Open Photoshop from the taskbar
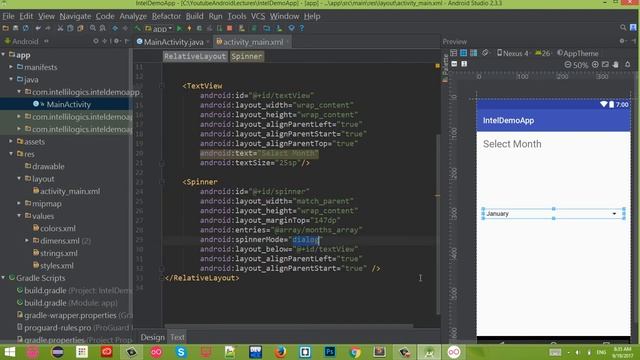 click(x=330, y=352)
